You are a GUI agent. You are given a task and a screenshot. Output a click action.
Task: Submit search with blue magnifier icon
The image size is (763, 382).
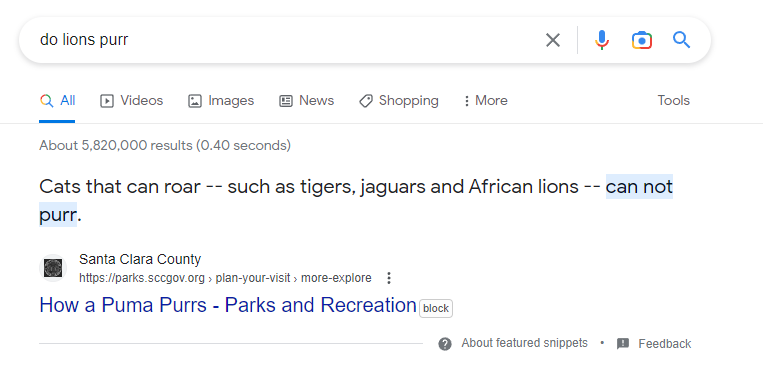tap(681, 40)
